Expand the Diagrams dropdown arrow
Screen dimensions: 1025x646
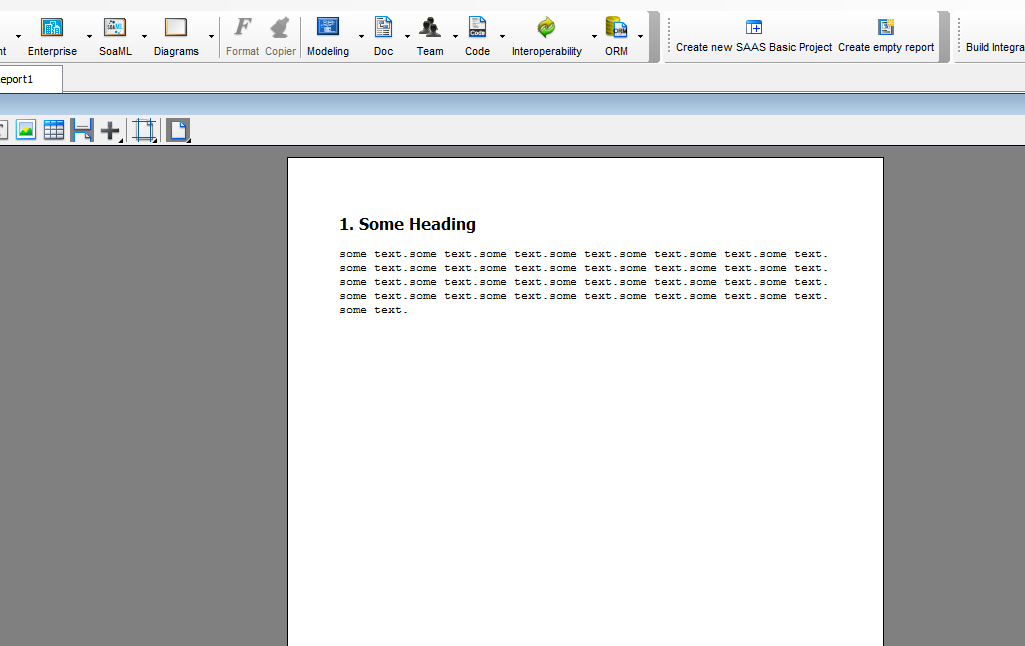coord(211,37)
